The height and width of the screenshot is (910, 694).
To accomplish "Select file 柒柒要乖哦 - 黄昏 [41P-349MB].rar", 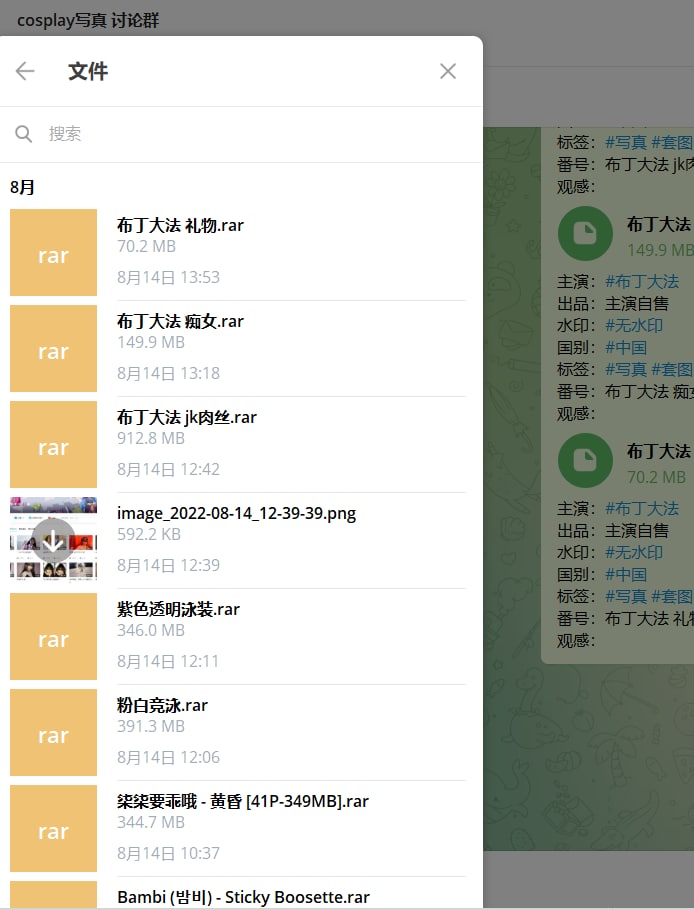I will pos(243,801).
